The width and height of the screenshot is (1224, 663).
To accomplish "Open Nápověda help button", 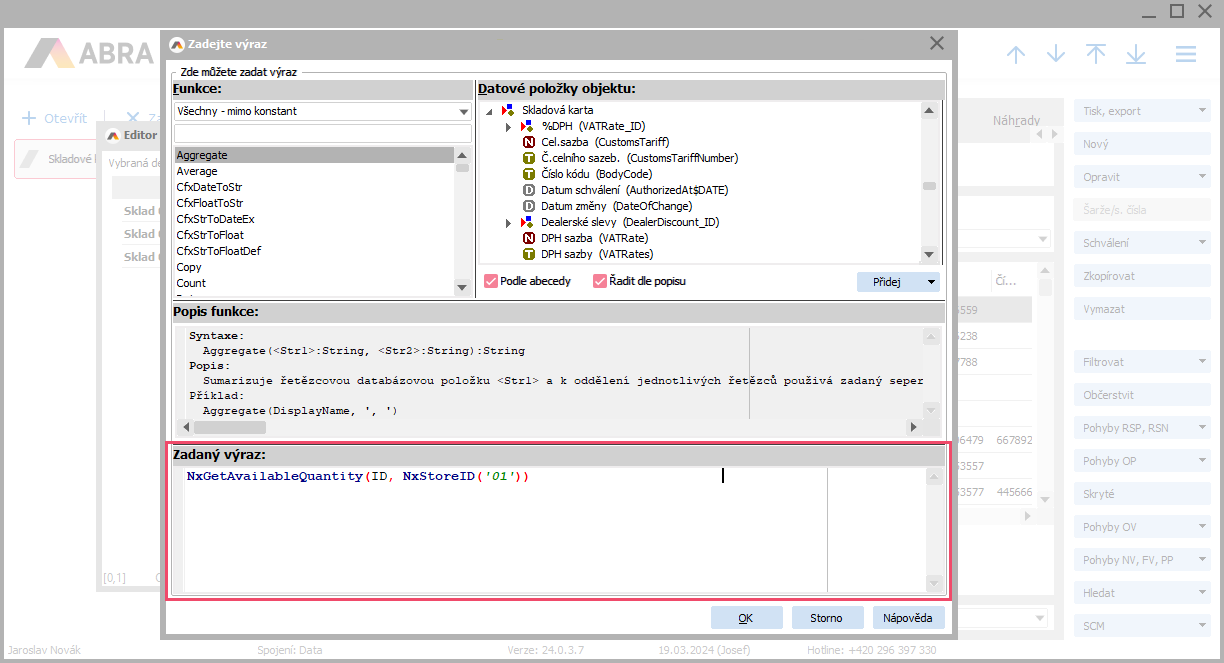I will [908, 618].
